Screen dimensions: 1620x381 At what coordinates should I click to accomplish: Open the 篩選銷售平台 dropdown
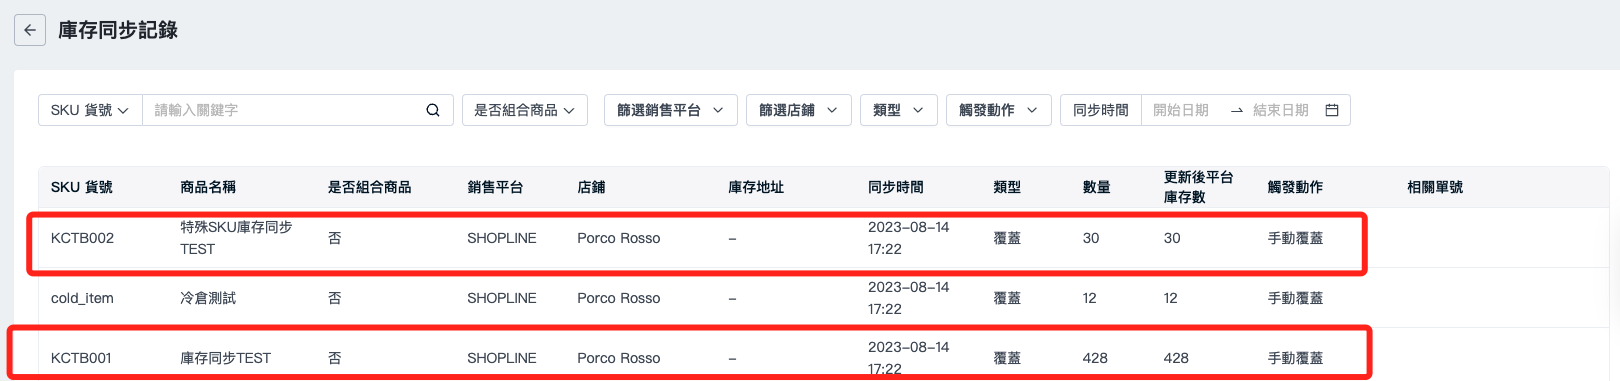[x=670, y=110]
